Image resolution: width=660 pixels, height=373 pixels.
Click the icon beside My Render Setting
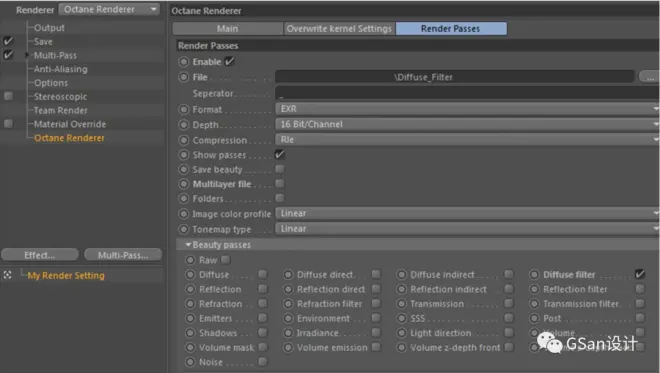pyautogui.click(x=8, y=275)
